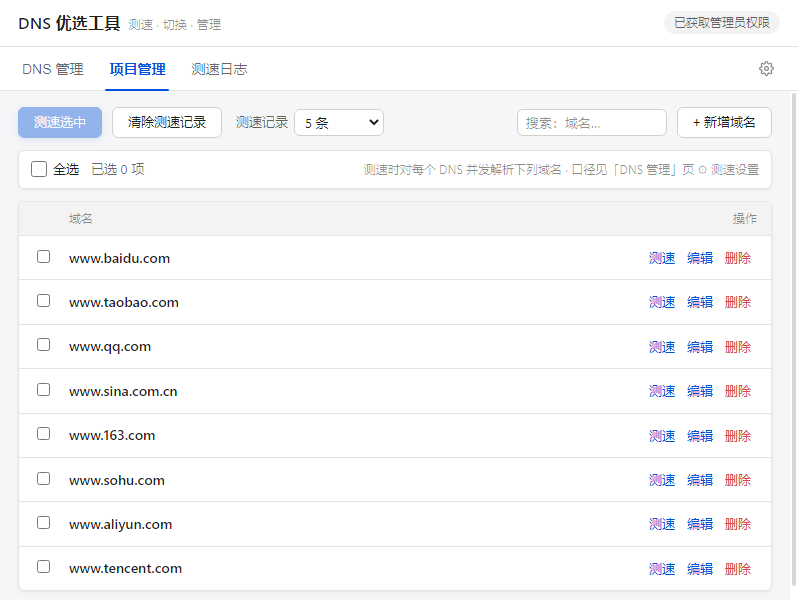The width and height of the screenshot is (798, 600).
Task: Click 编辑 for www.sina.com.cn
Action: coord(700,391)
